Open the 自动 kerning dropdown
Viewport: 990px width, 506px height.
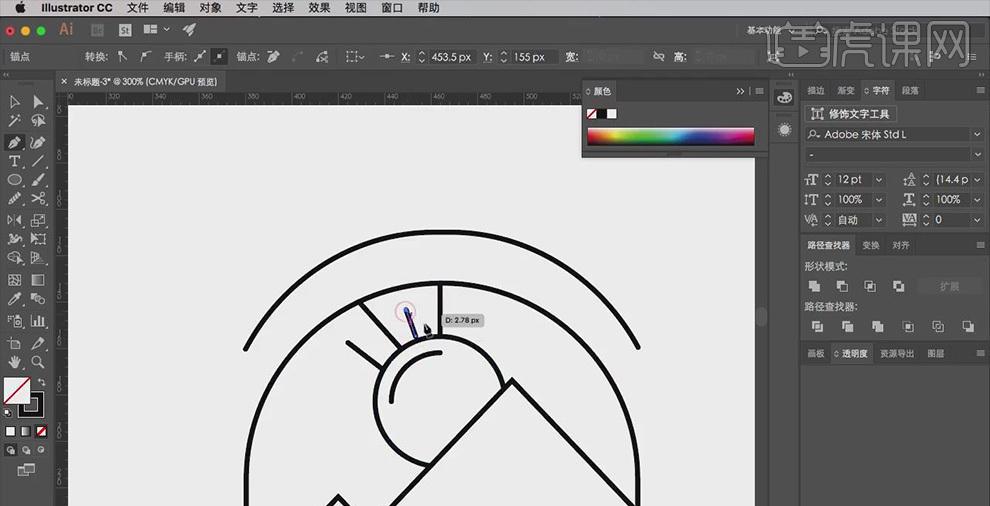tap(879, 220)
